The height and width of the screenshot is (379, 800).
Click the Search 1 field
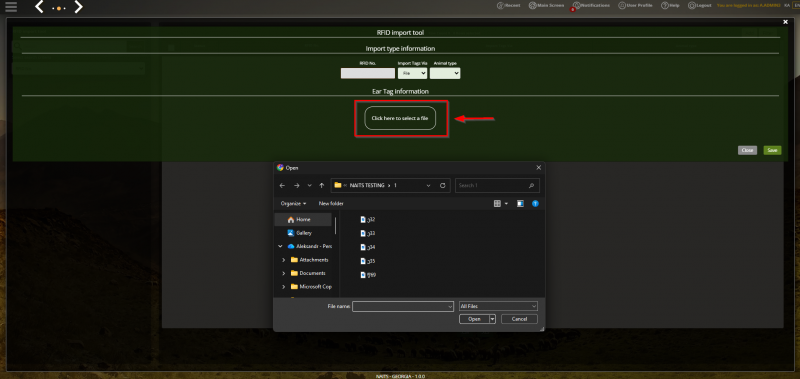[x=497, y=186]
